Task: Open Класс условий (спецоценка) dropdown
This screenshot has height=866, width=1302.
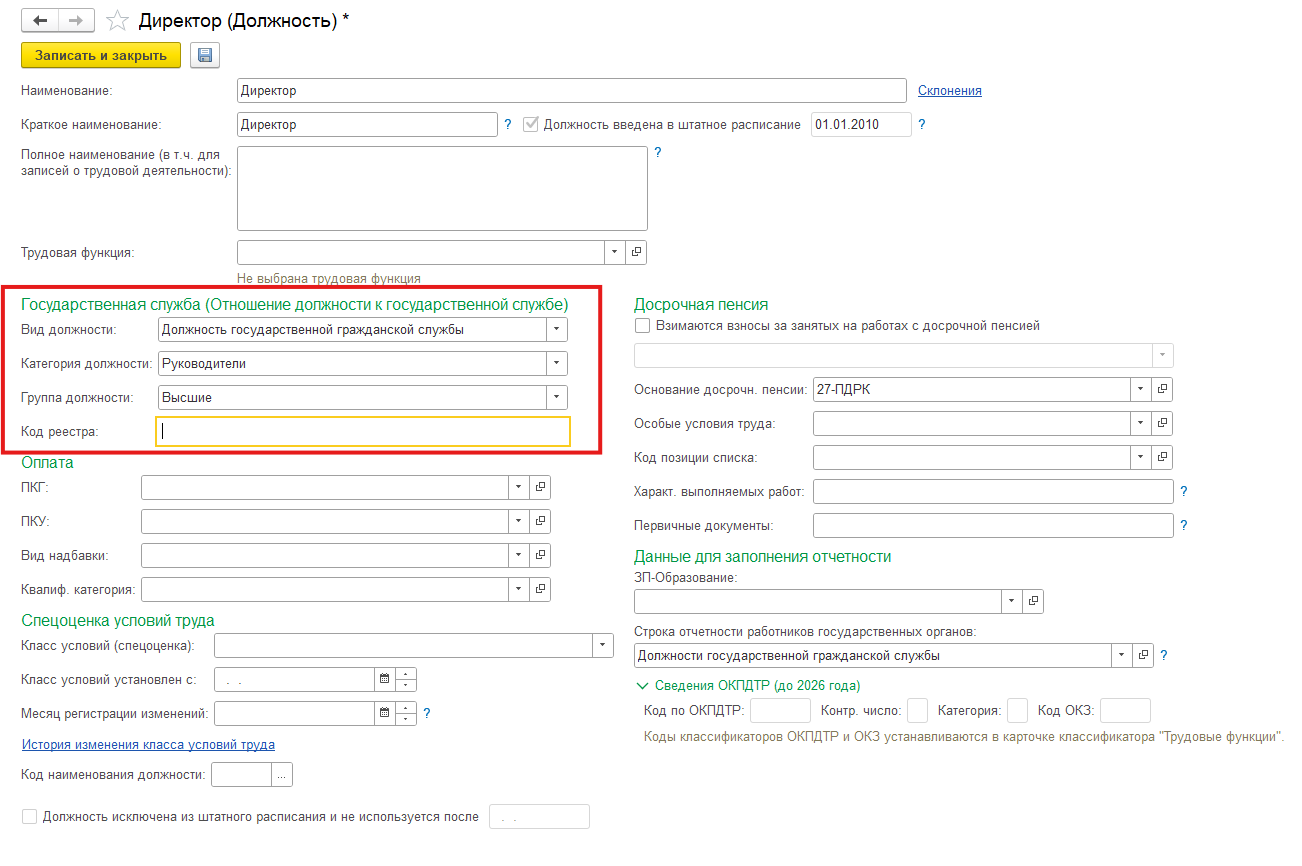Action: [x=603, y=646]
